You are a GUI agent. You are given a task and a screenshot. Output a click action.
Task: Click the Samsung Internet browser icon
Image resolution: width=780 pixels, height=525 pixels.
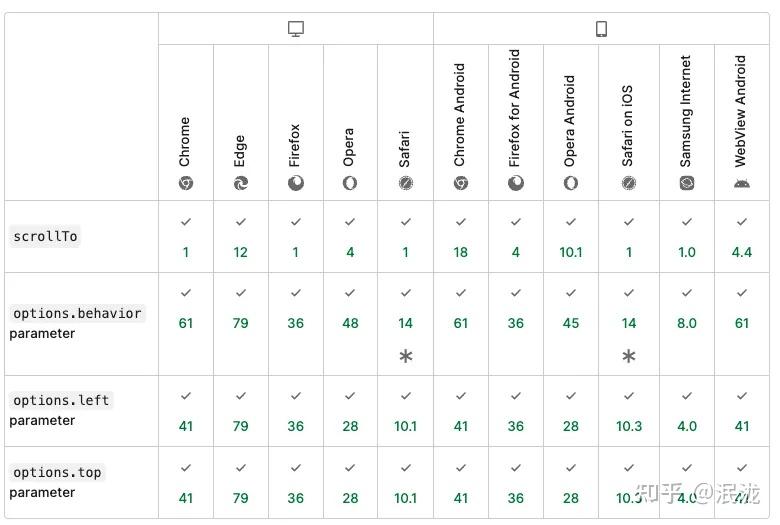pos(687,183)
